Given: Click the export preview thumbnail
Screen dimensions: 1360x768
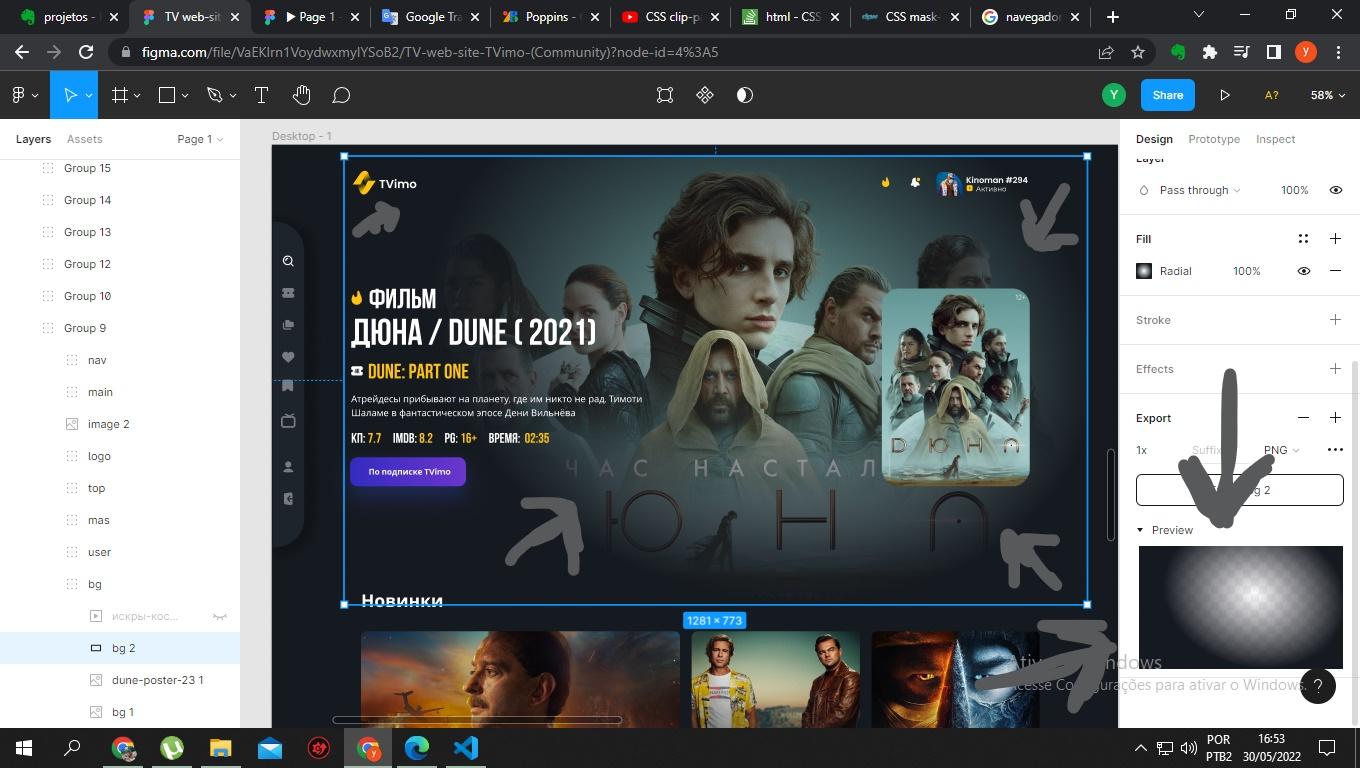Looking at the screenshot, I should coord(1240,607).
